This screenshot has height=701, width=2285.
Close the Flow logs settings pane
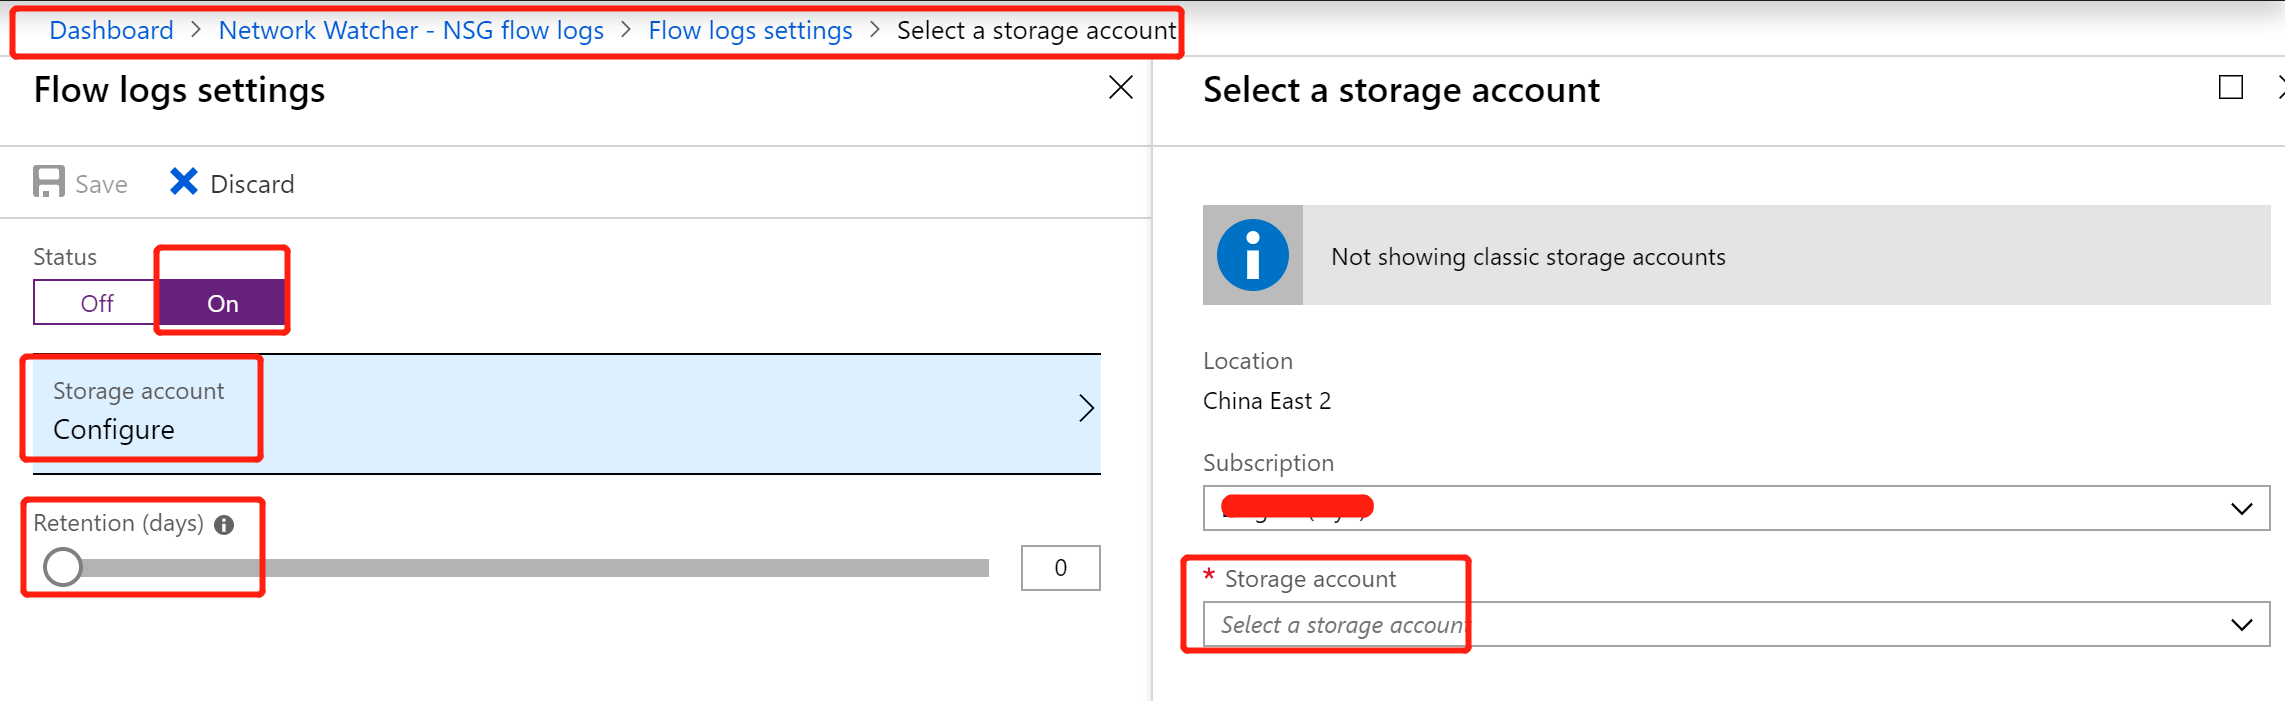1120,88
